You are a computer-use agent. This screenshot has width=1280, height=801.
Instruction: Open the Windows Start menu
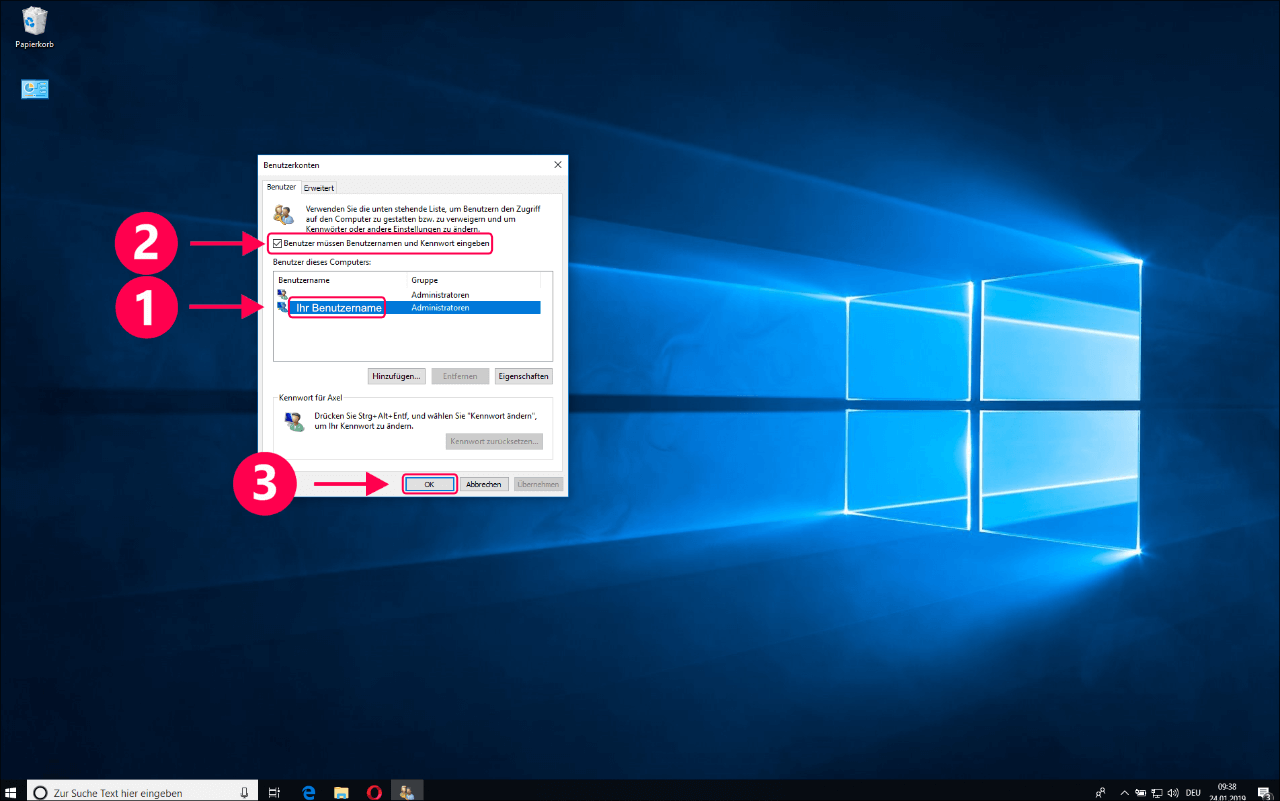pos(11,792)
